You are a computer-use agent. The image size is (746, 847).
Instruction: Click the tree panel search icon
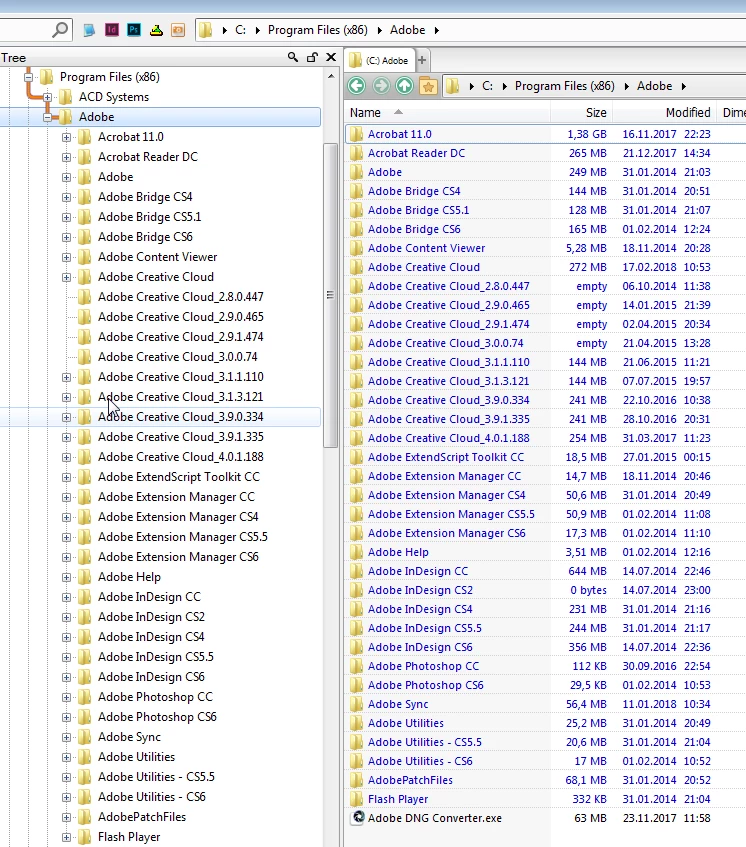[293, 57]
